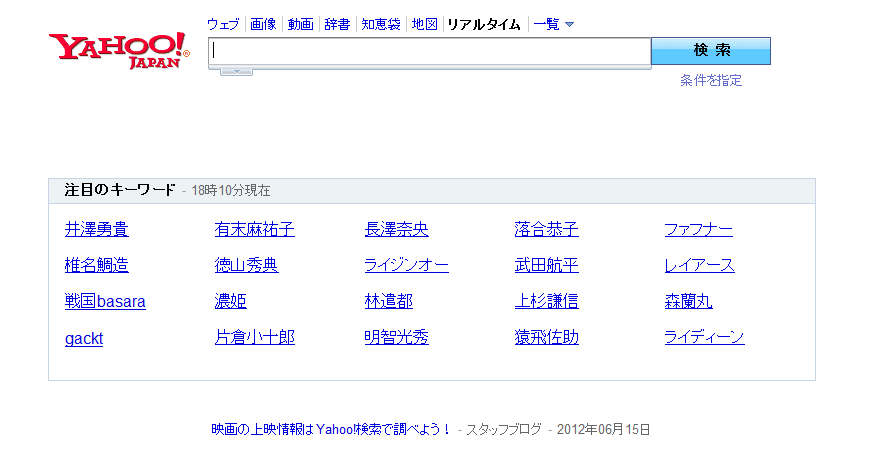Select the リアルタイム search tab
Screen dimensions: 878x460
tap(484, 24)
